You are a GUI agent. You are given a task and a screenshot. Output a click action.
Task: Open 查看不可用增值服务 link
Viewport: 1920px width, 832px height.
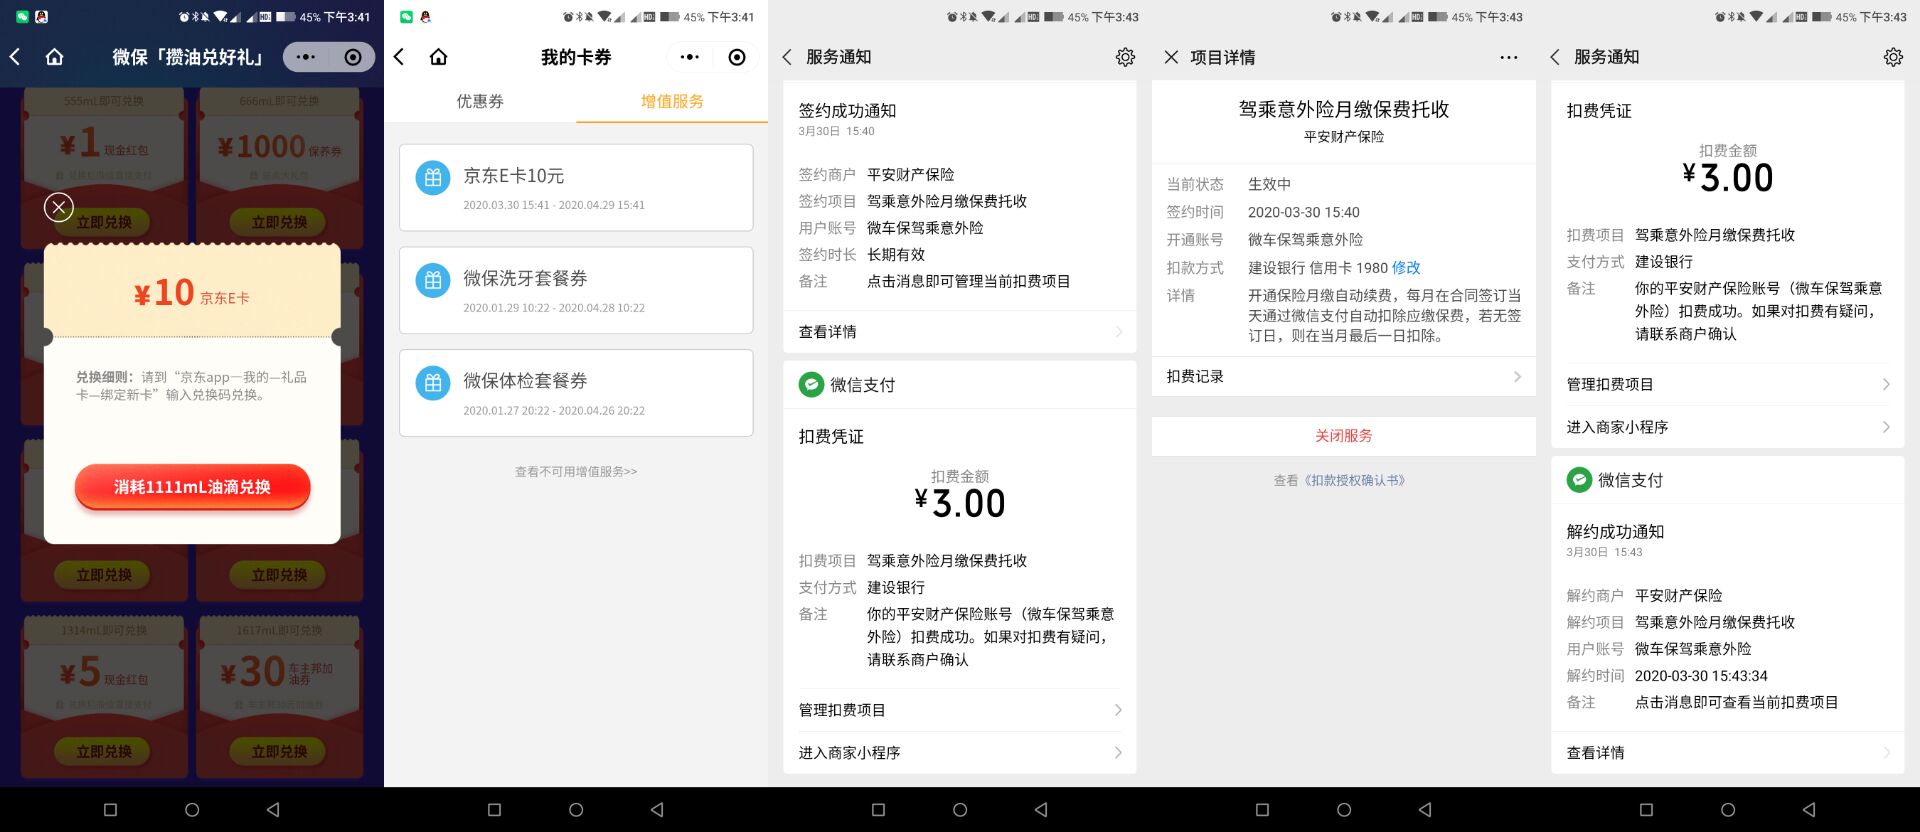click(x=576, y=471)
